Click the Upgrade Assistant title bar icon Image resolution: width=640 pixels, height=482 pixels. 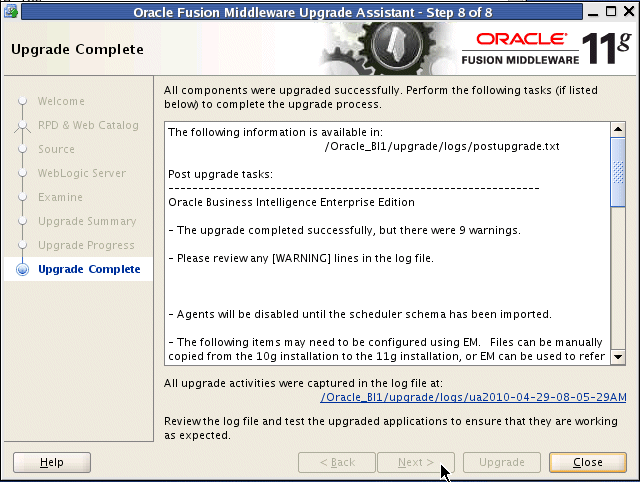point(11,11)
